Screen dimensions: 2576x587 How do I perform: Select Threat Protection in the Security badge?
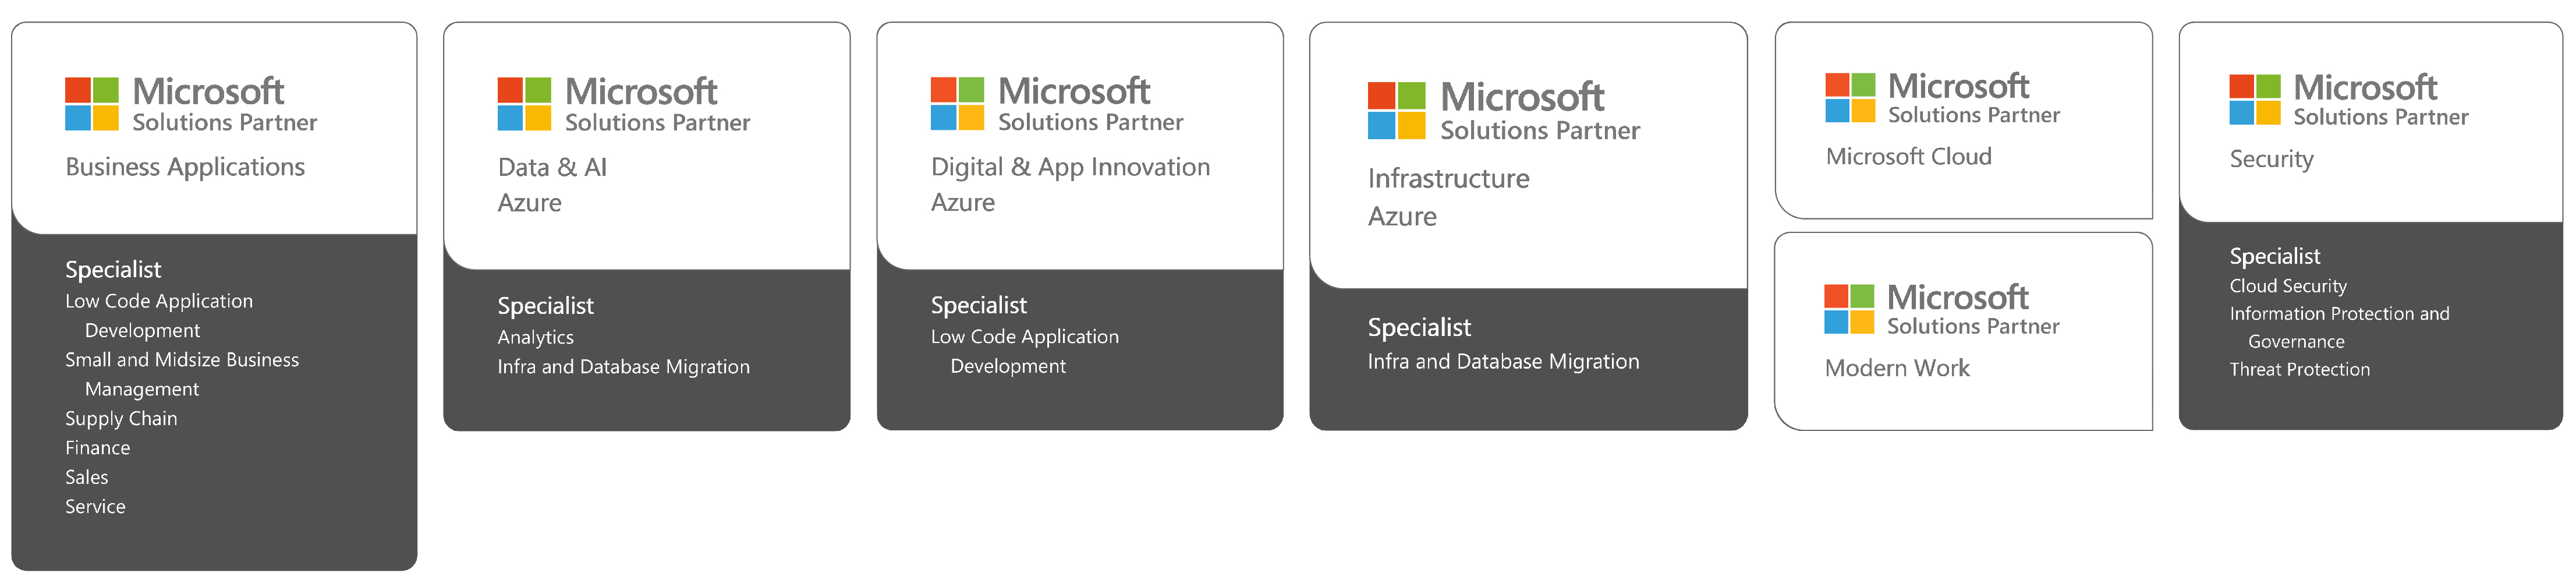point(2299,370)
